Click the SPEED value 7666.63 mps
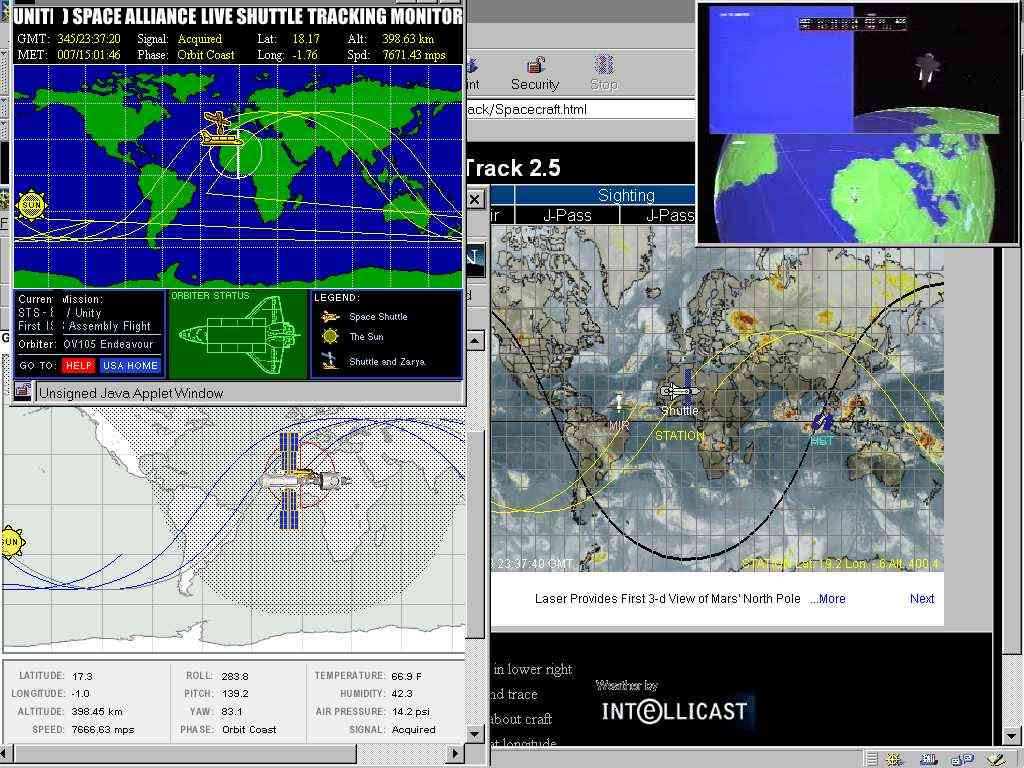The height and width of the screenshot is (768, 1024). 103,729
